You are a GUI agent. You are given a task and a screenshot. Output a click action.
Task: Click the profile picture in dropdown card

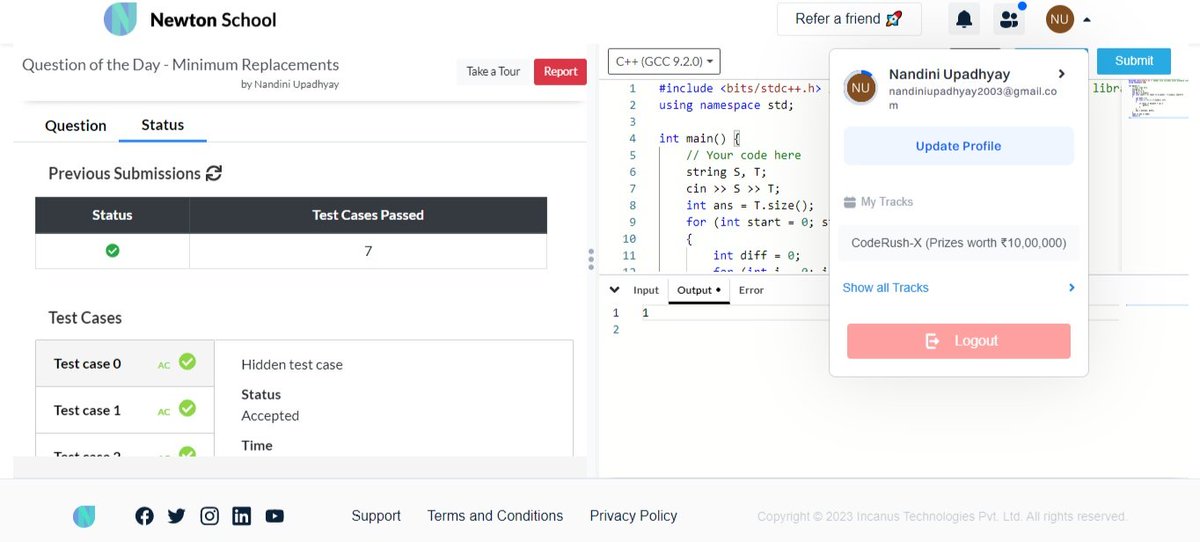860,87
